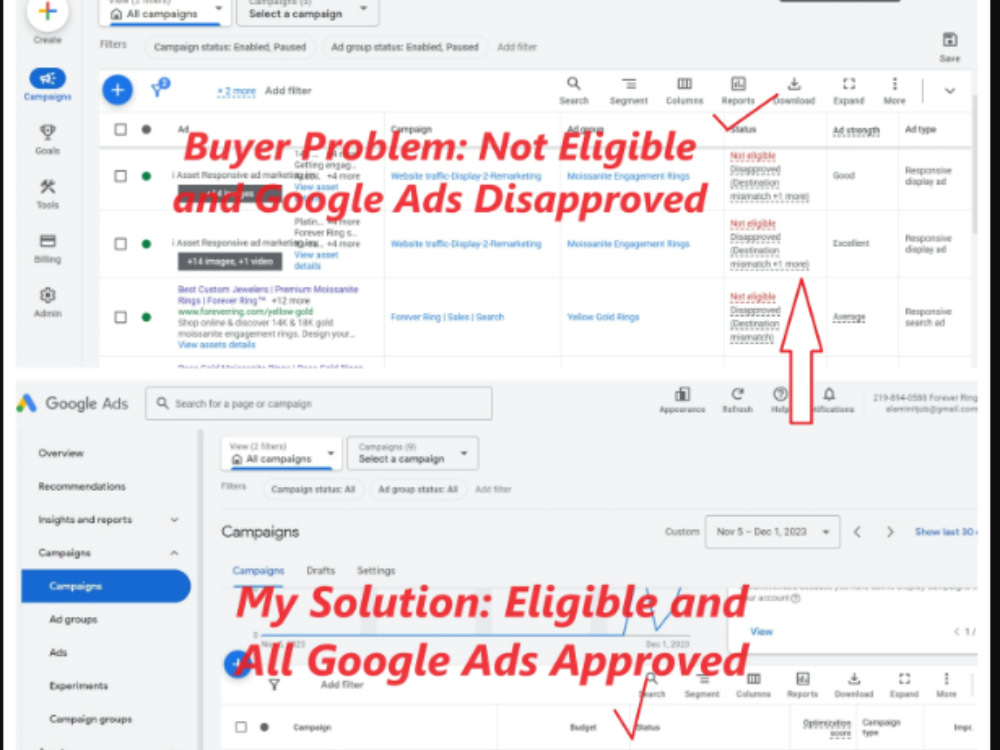Select Campaigns tab beside Drafts
This screenshot has height=750, width=1000.
coord(258,570)
